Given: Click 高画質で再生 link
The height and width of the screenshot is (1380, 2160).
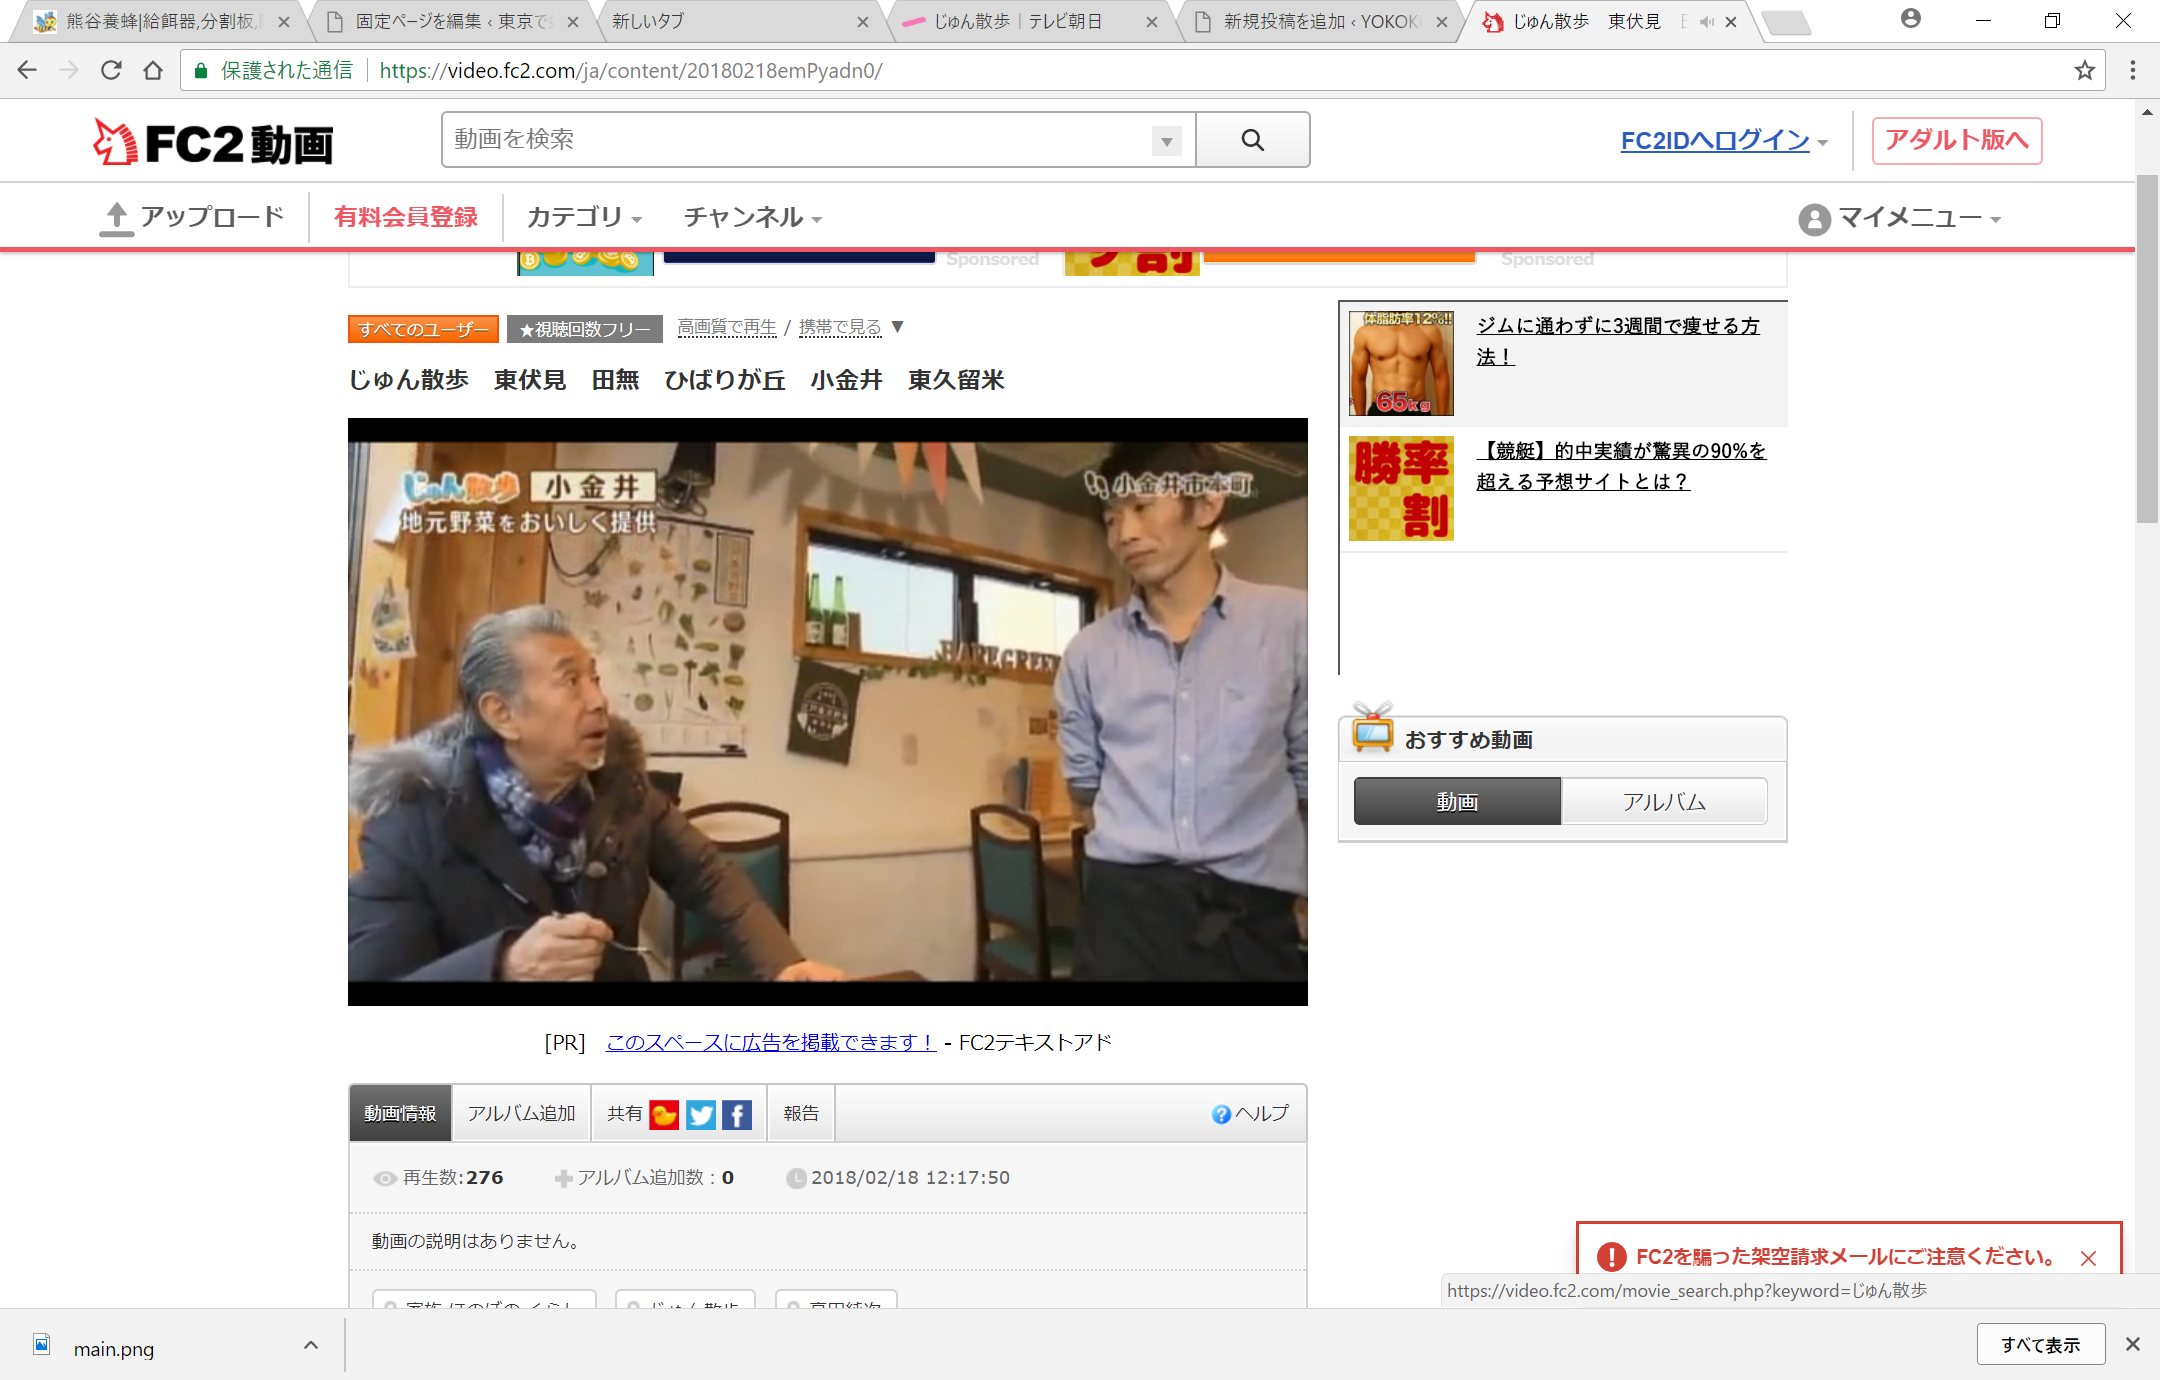Looking at the screenshot, I should click(x=727, y=327).
